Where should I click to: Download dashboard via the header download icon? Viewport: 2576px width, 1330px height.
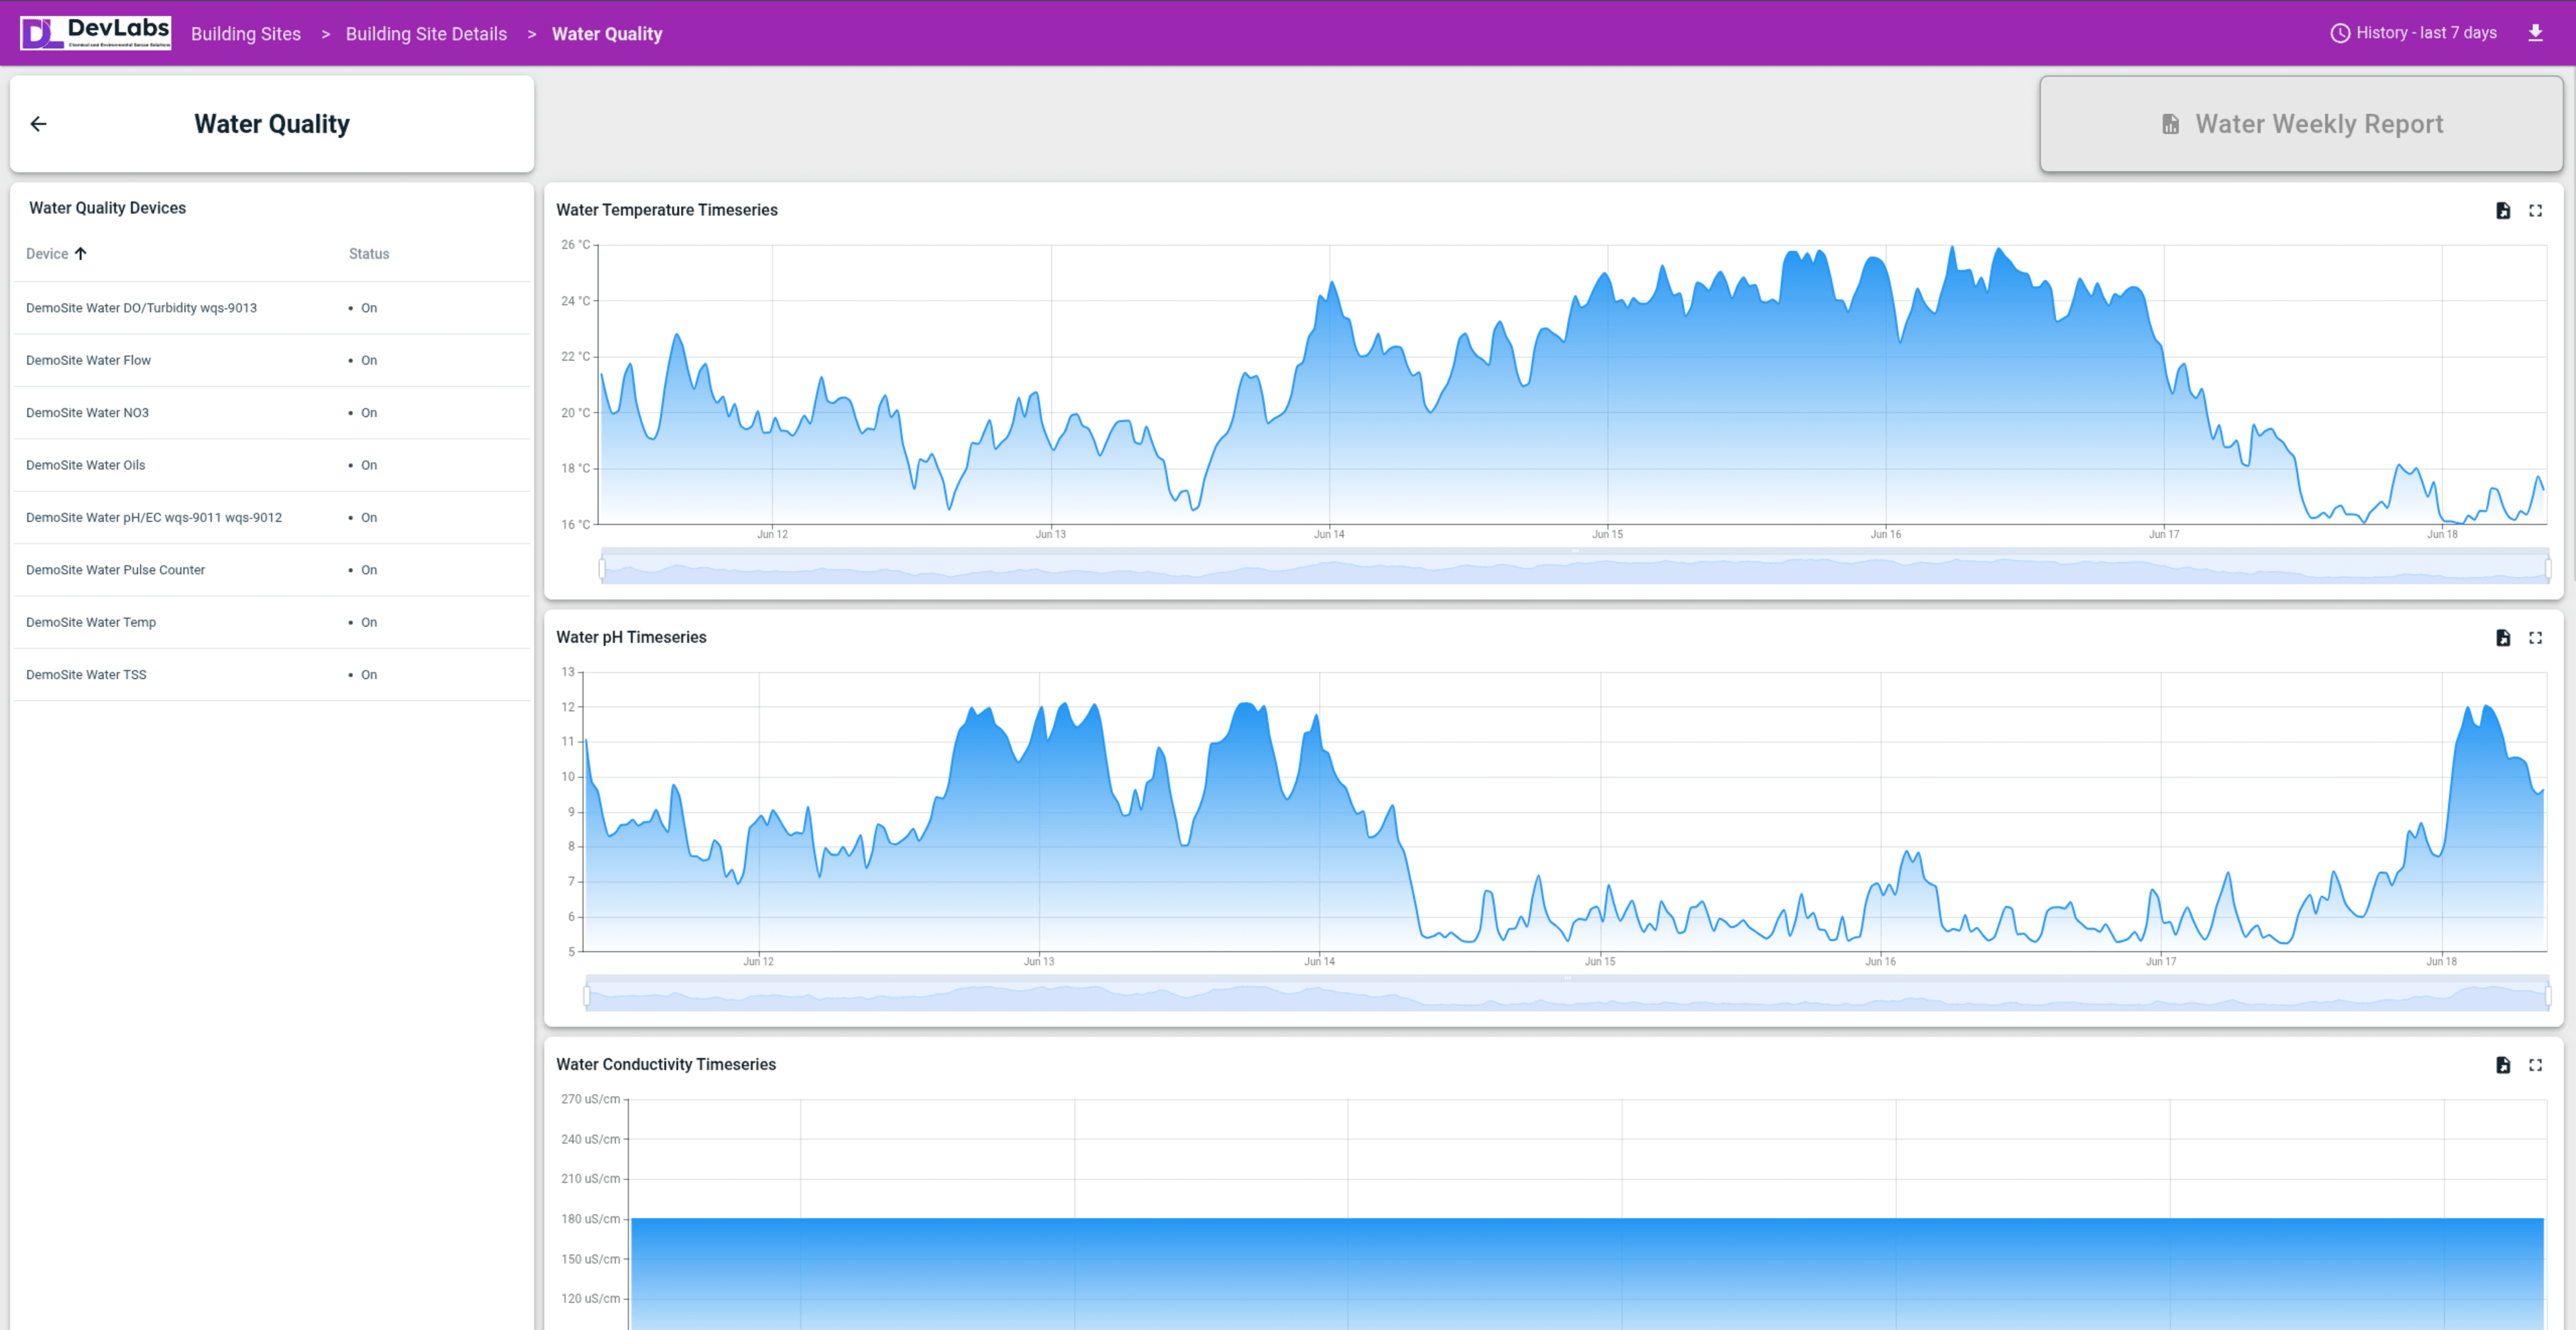(x=2535, y=33)
